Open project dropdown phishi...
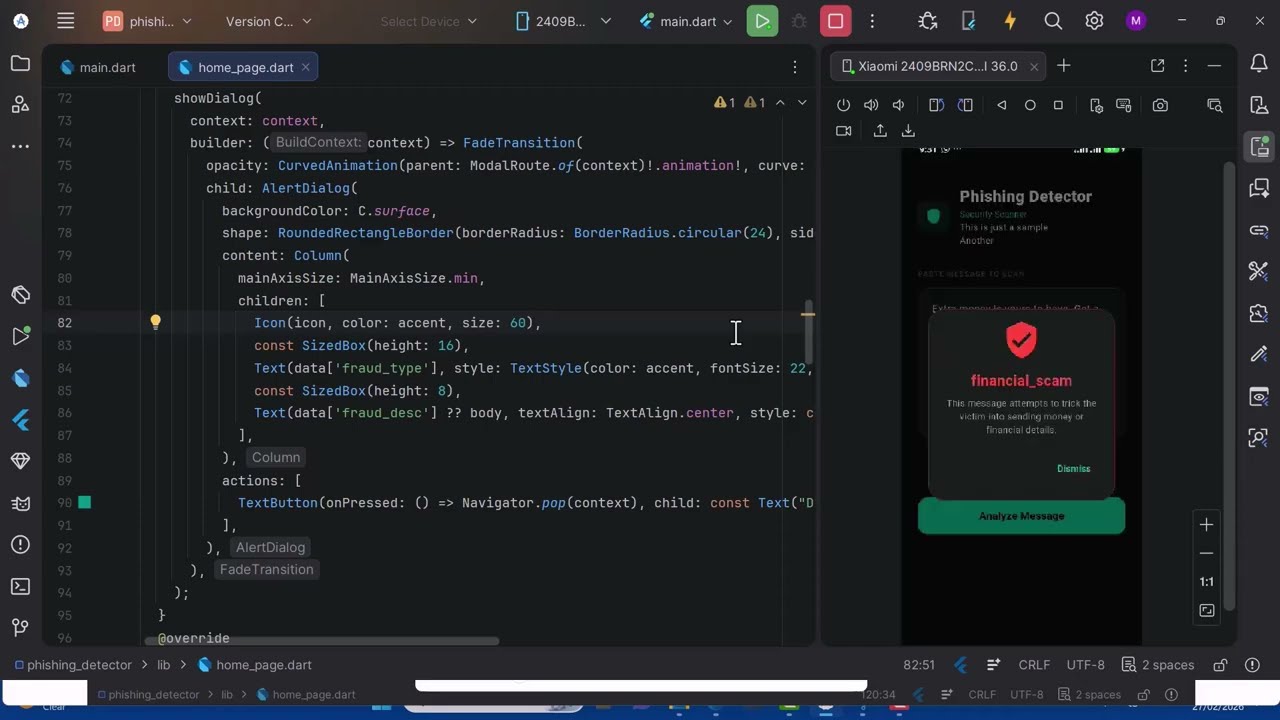This screenshot has height=720, width=1280. point(147,21)
